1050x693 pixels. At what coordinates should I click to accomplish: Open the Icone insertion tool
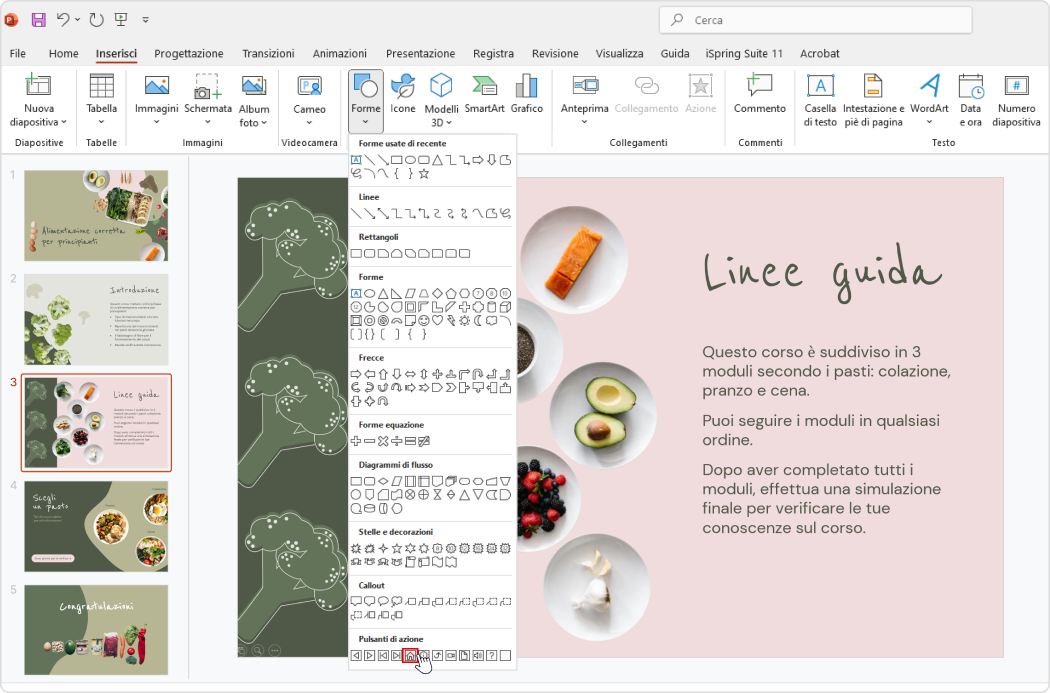click(403, 95)
